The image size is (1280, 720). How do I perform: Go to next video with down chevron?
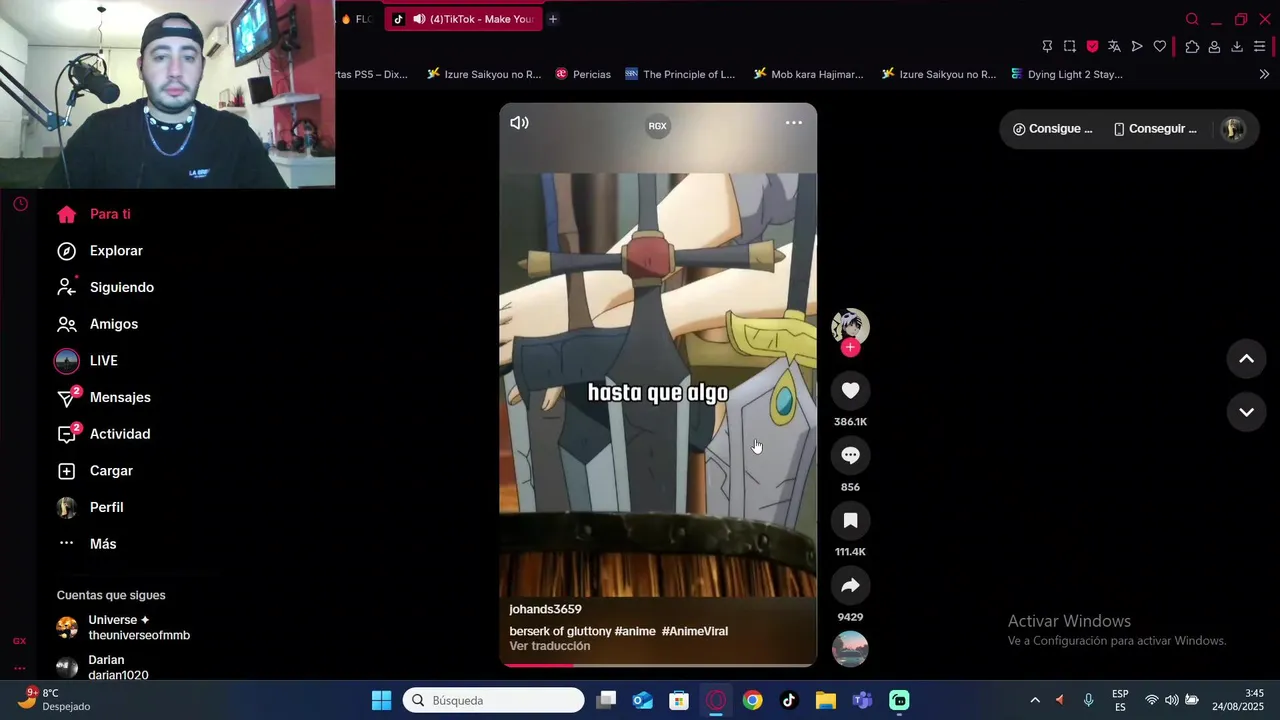click(1246, 412)
